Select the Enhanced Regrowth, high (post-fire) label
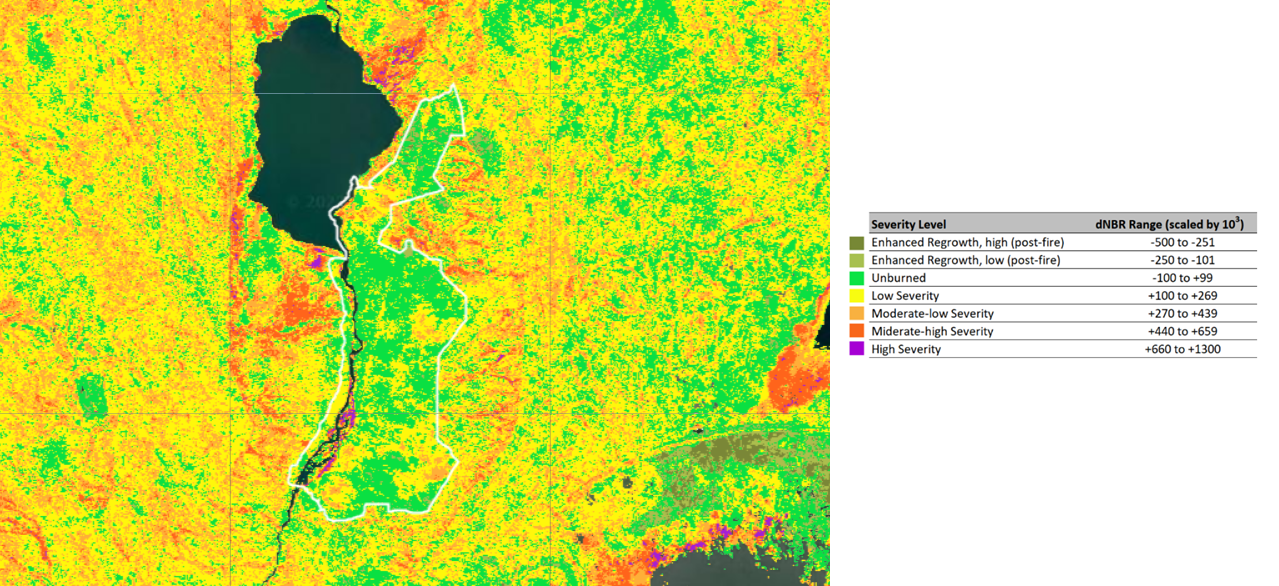The width and height of the screenshot is (1279, 586). [967, 242]
